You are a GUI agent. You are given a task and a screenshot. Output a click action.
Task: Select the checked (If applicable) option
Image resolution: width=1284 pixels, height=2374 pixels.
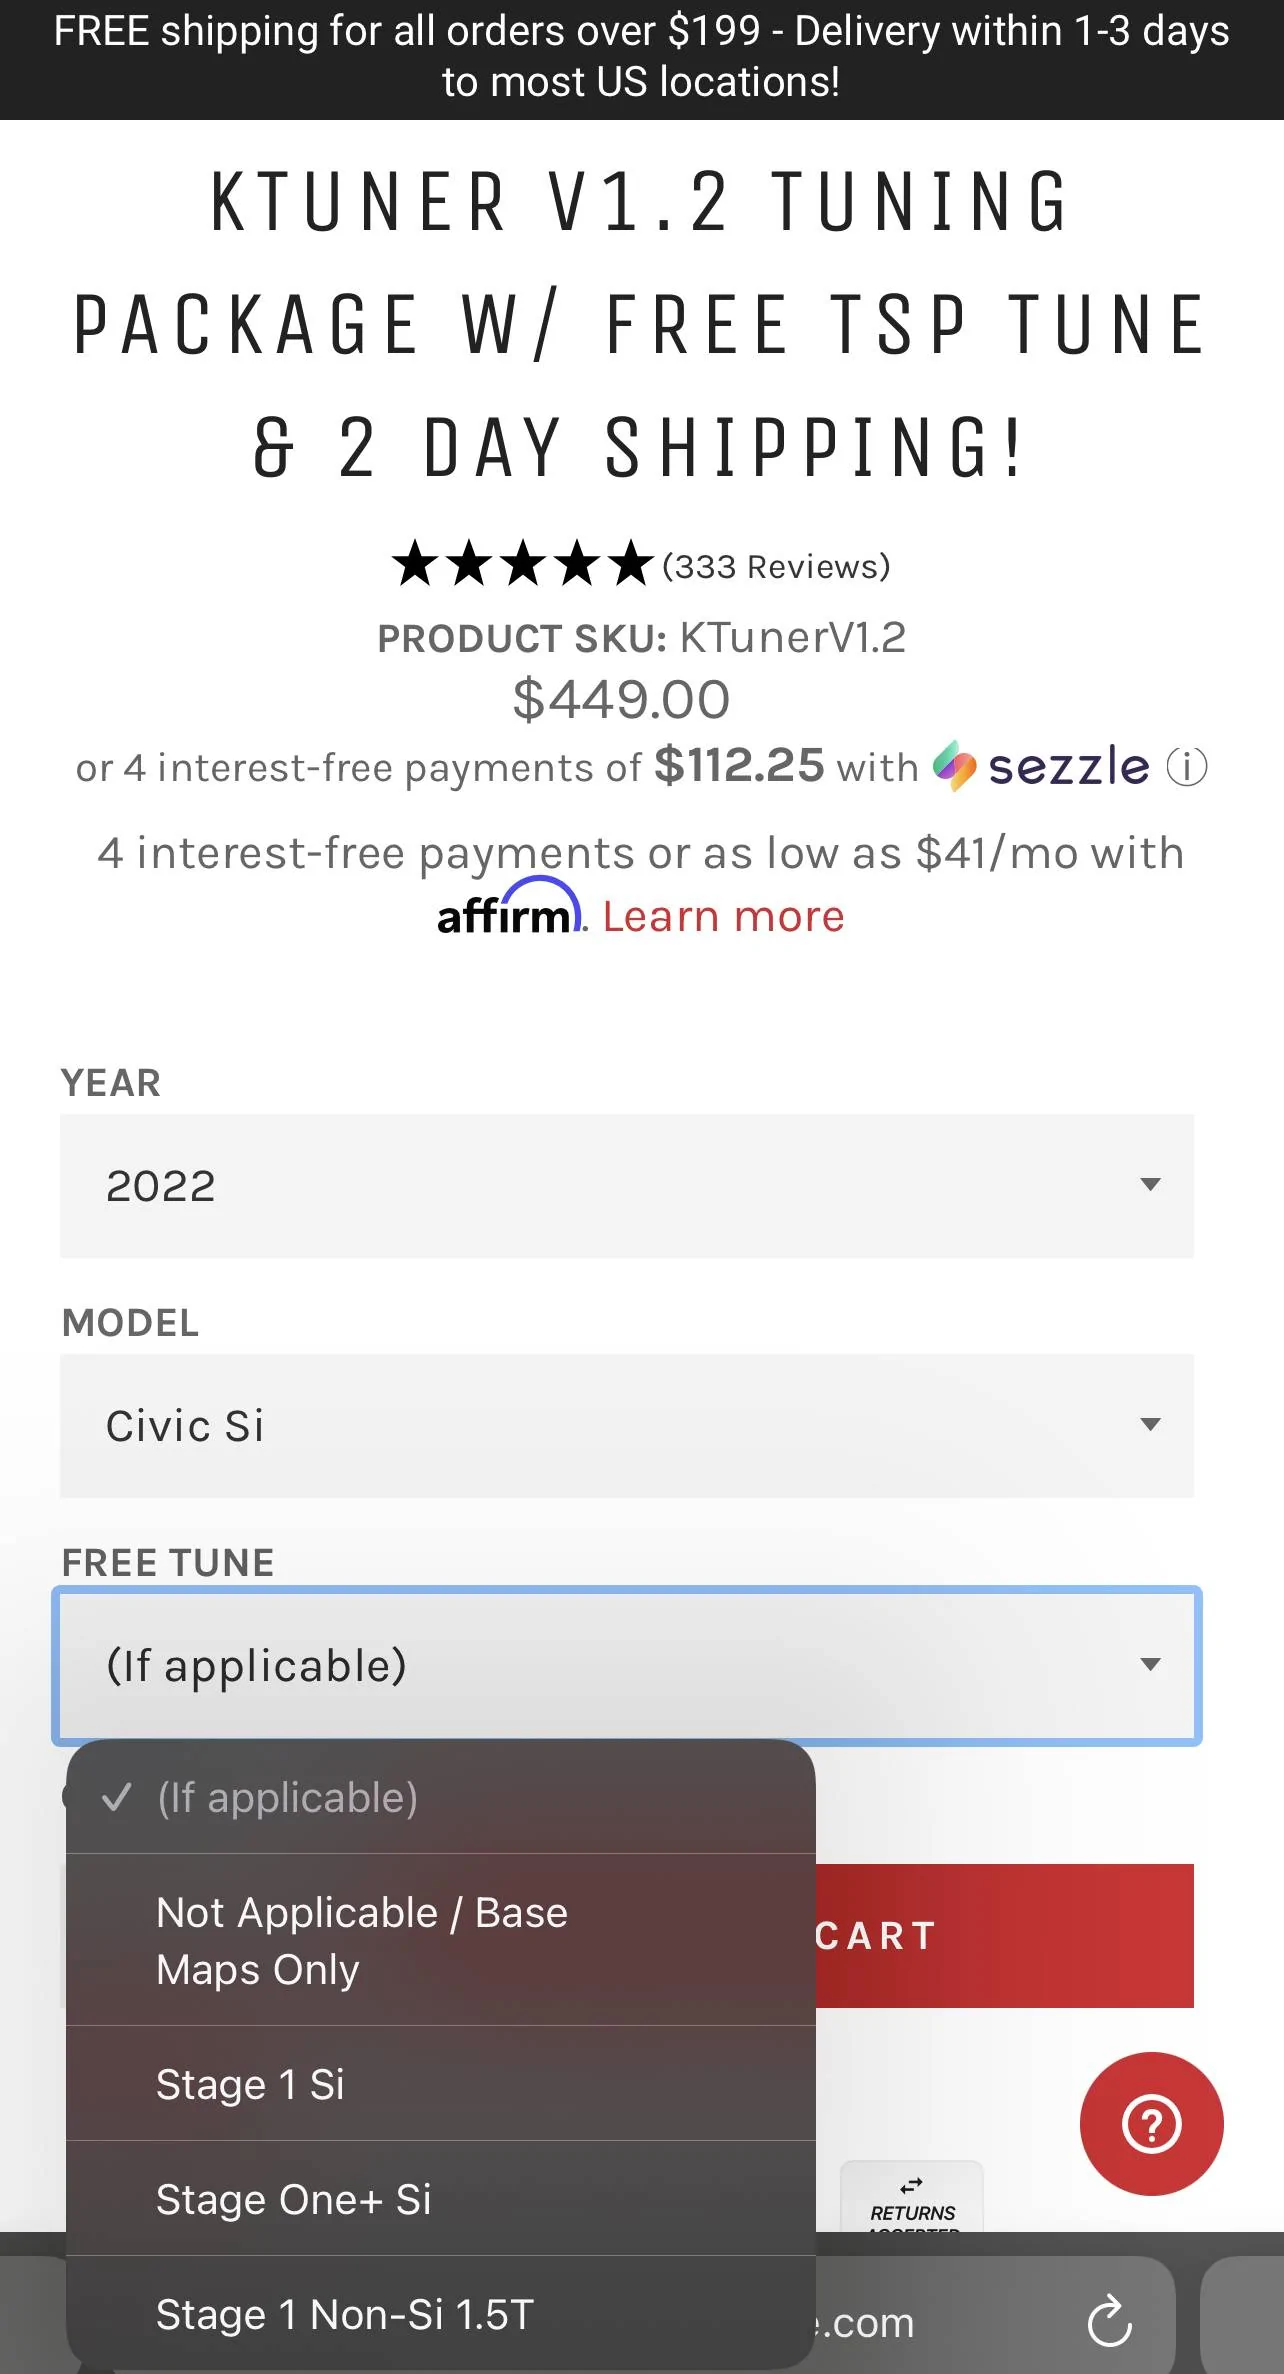(288, 1797)
